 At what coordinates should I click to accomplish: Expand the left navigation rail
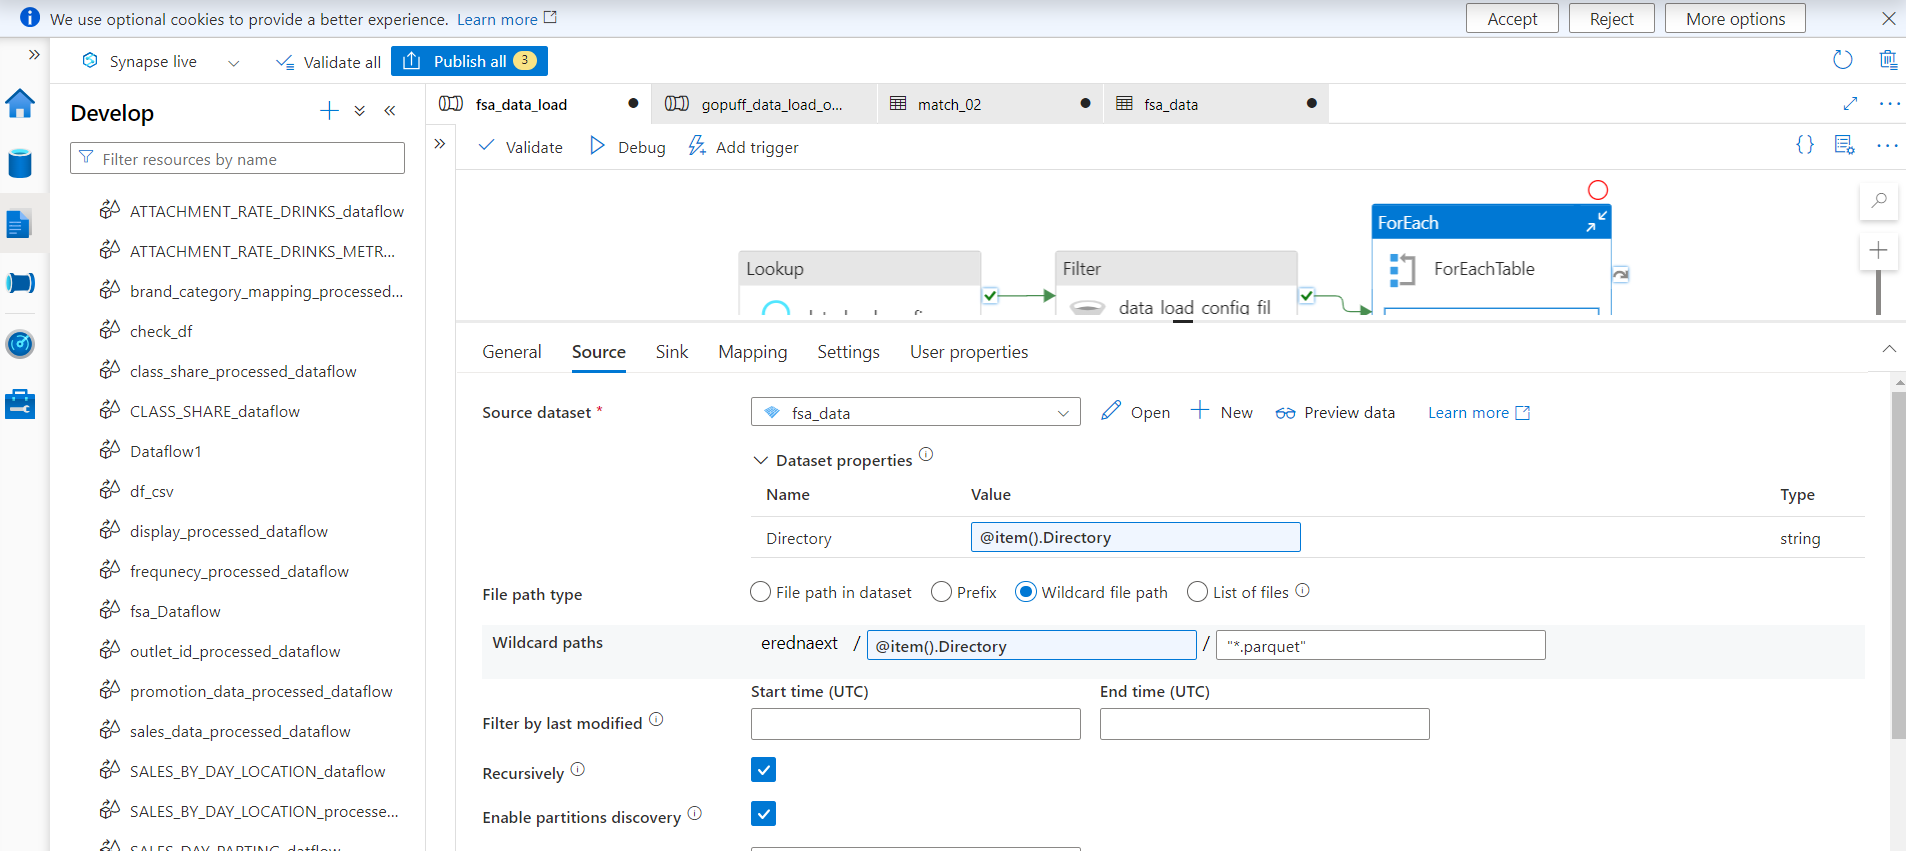coord(34,55)
